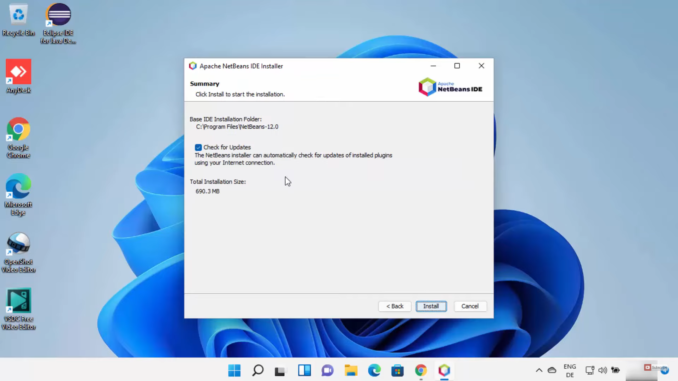
Task: Minimize the NetBeans installer window
Action: (433, 66)
